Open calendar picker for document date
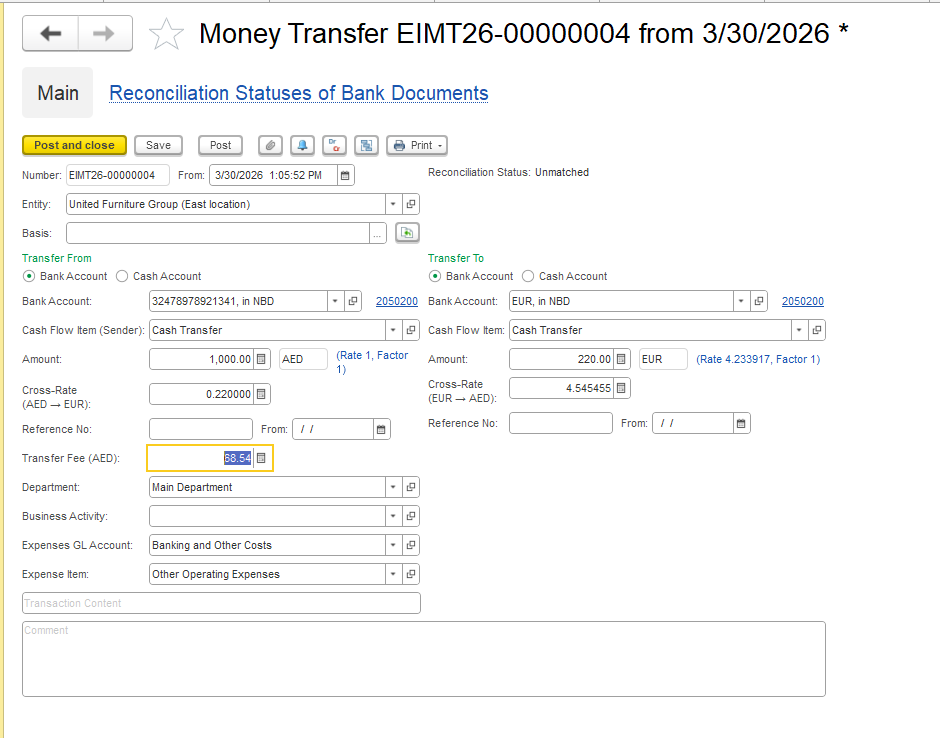 [x=345, y=175]
